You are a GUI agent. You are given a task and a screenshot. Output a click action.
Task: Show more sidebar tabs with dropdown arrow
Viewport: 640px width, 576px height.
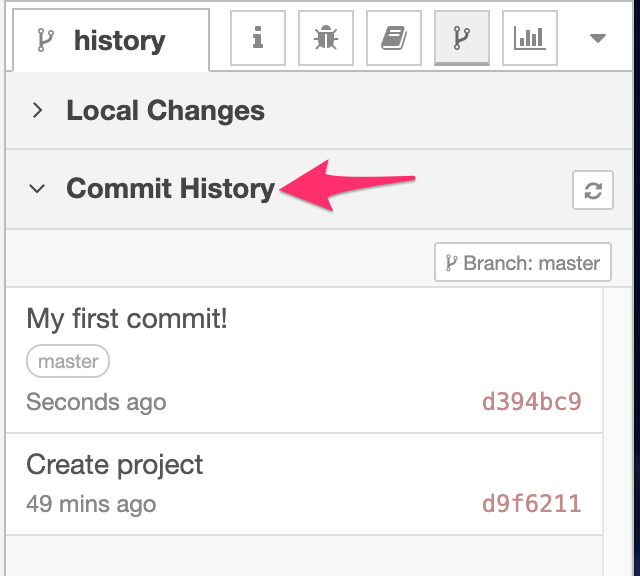(x=598, y=39)
